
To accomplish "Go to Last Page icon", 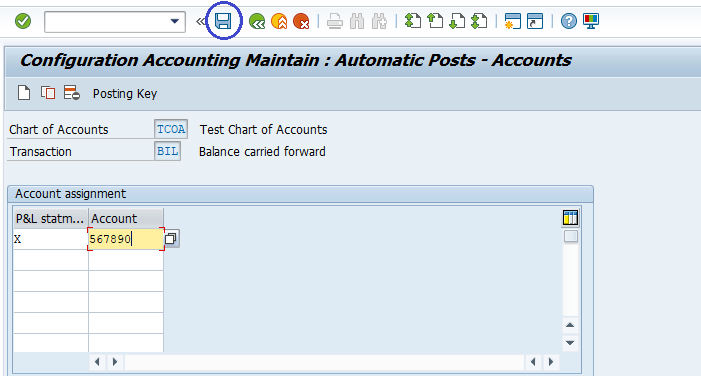I will click(479, 21).
